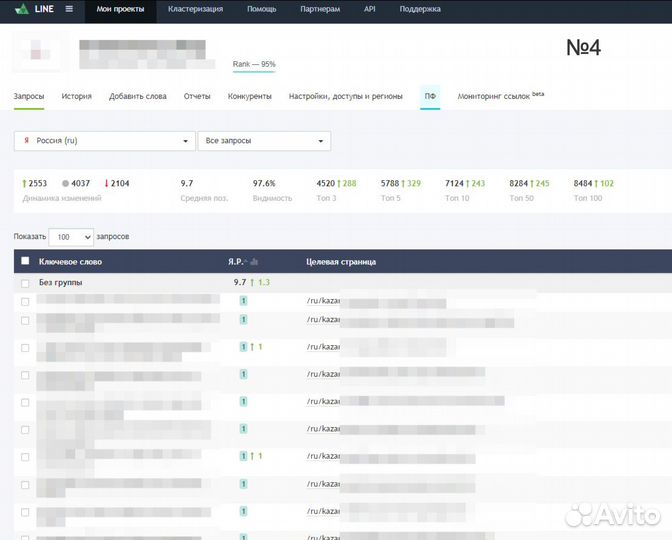672x540 pixels.
Task: Click the Rank — 95% progress indicator
Action: click(x=254, y=65)
